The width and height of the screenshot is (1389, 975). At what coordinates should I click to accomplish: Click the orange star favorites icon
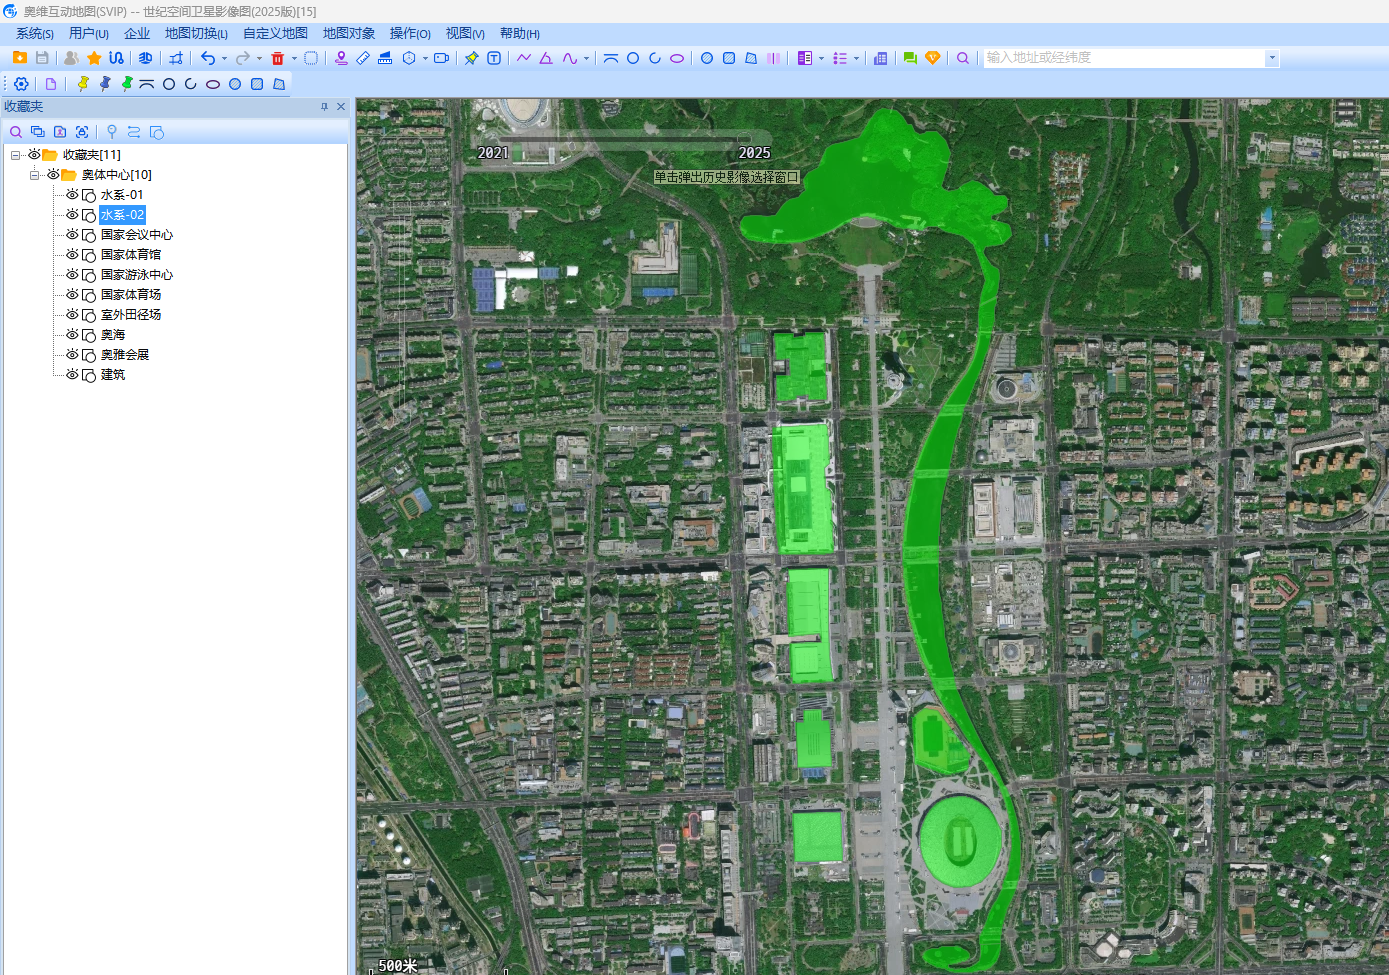pyautogui.click(x=94, y=58)
